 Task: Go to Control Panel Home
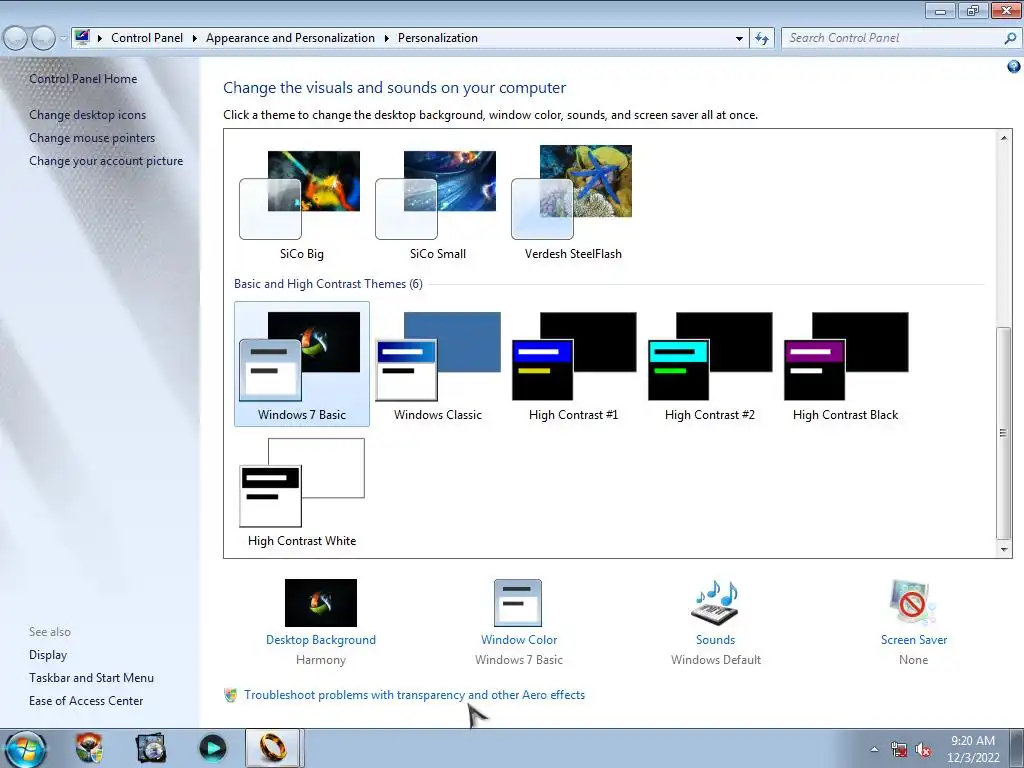point(83,79)
